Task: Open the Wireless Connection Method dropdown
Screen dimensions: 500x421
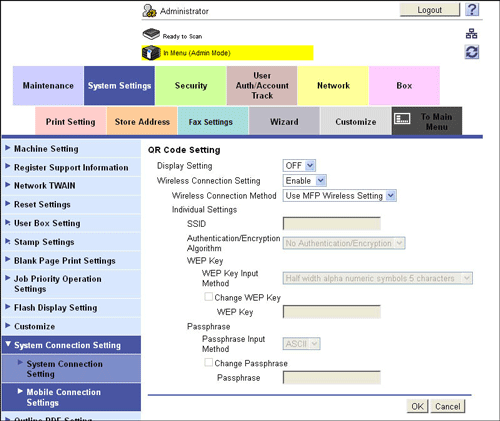Action: point(339,196)
